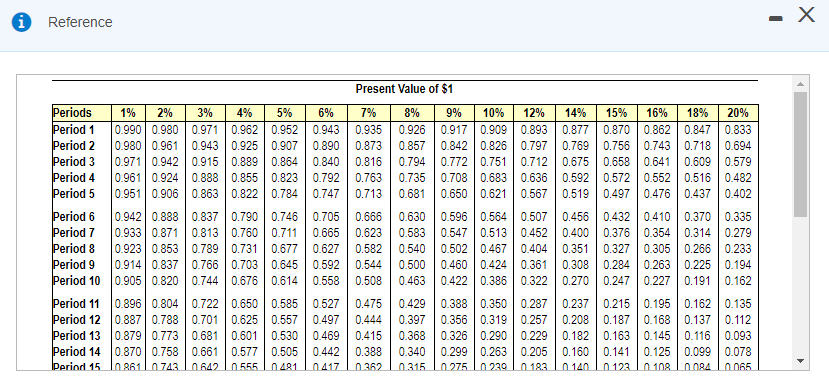Click the "Period 5" row label
Viewport: 829px width, 384px height.
pyautogui.click(x=73, y=194)
